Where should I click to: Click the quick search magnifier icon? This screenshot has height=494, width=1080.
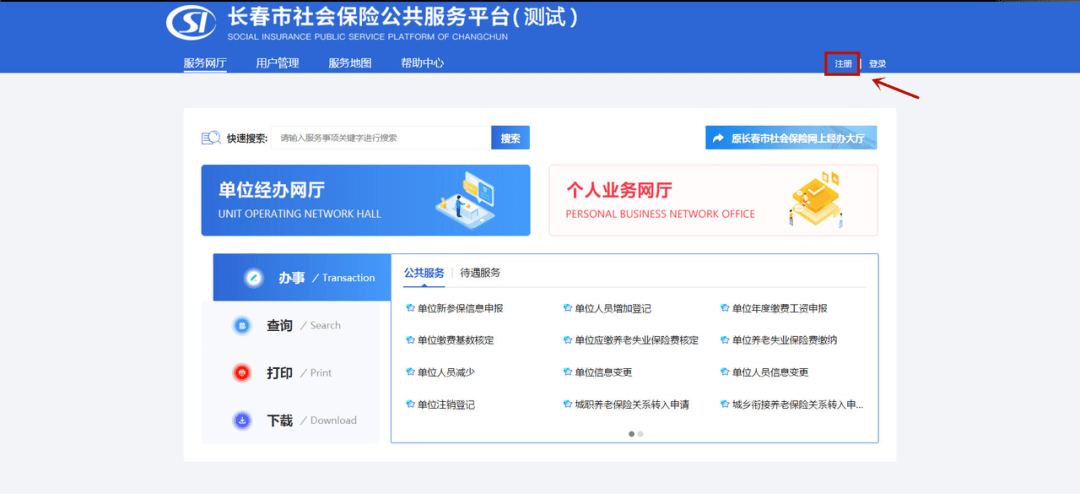click(x=210, y=138)
